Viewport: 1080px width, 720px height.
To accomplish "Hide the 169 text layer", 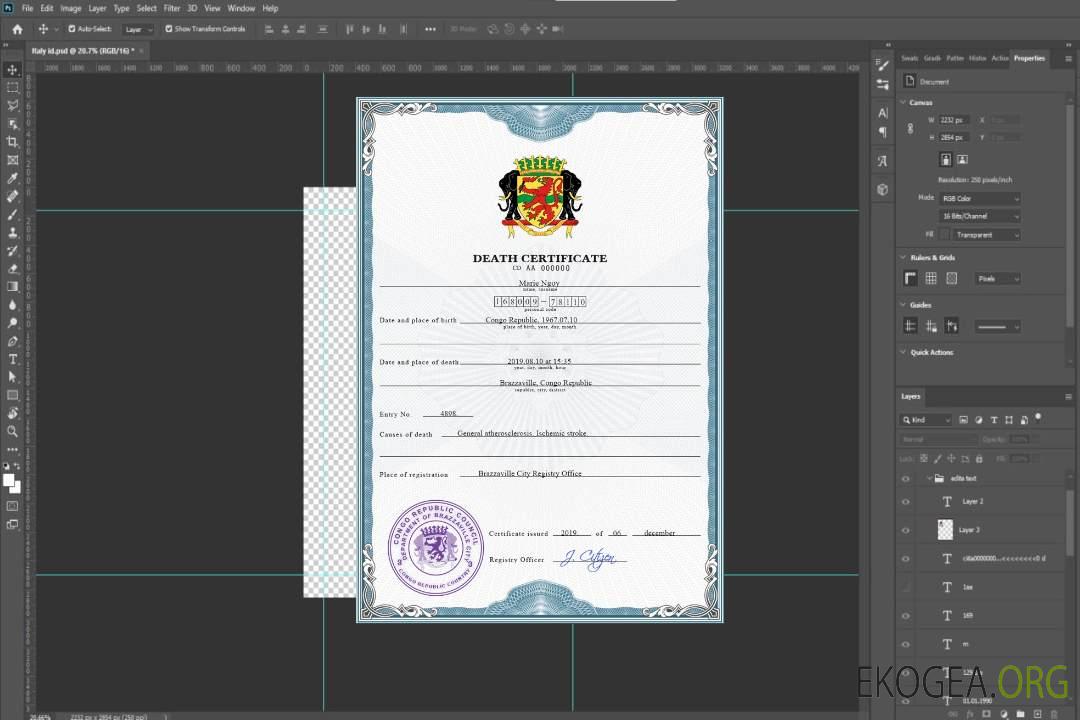I will click(x=906, y=616).
